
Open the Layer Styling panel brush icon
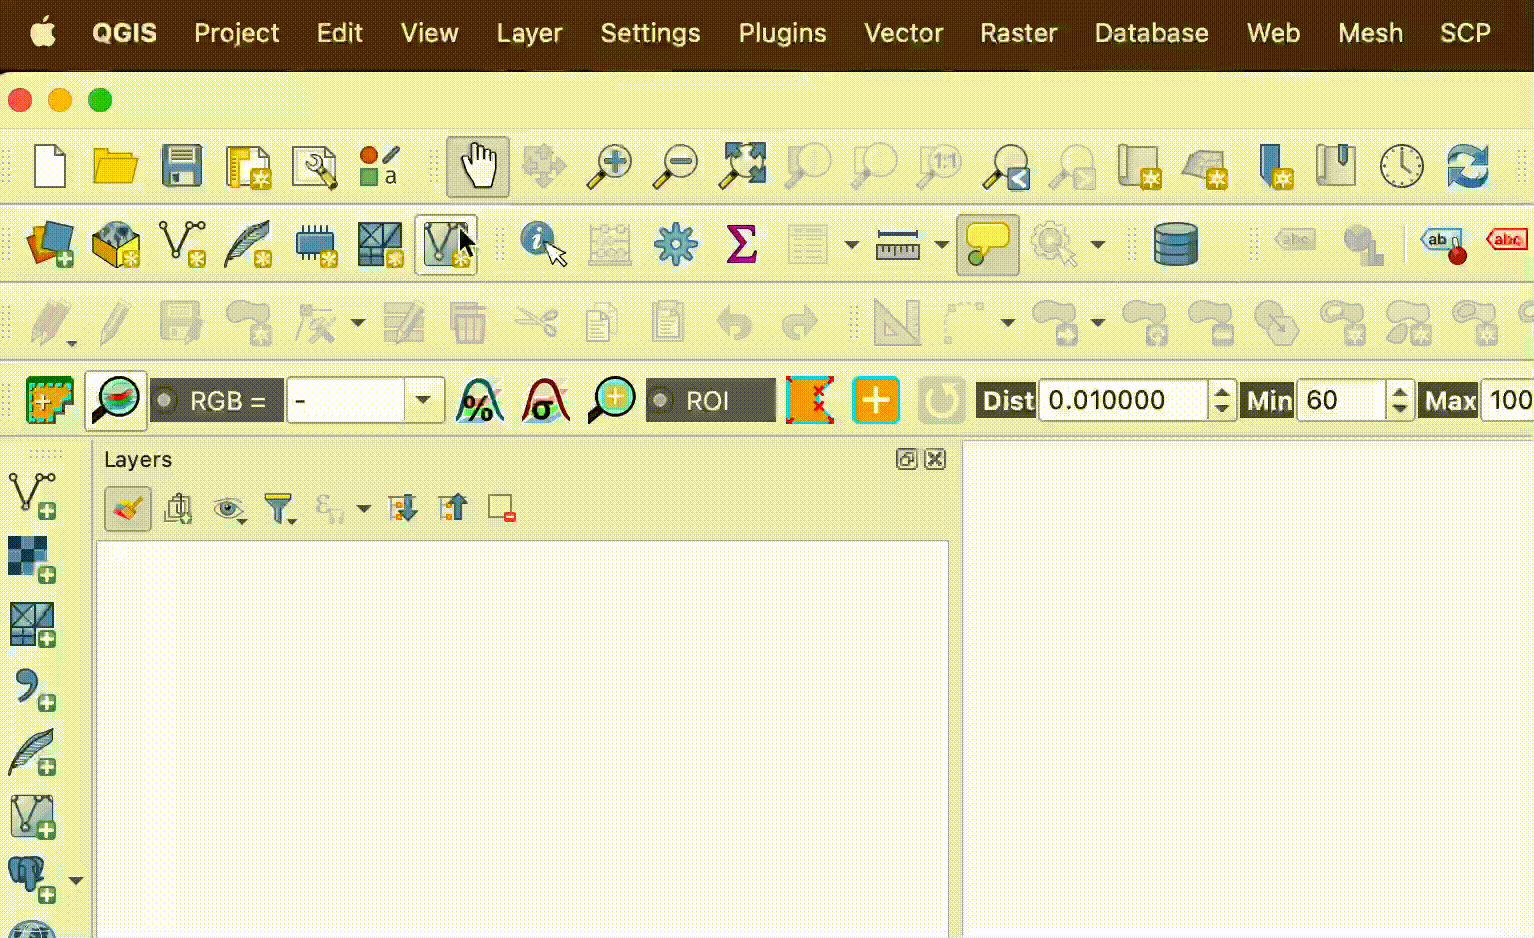click(x=128, y=509)
